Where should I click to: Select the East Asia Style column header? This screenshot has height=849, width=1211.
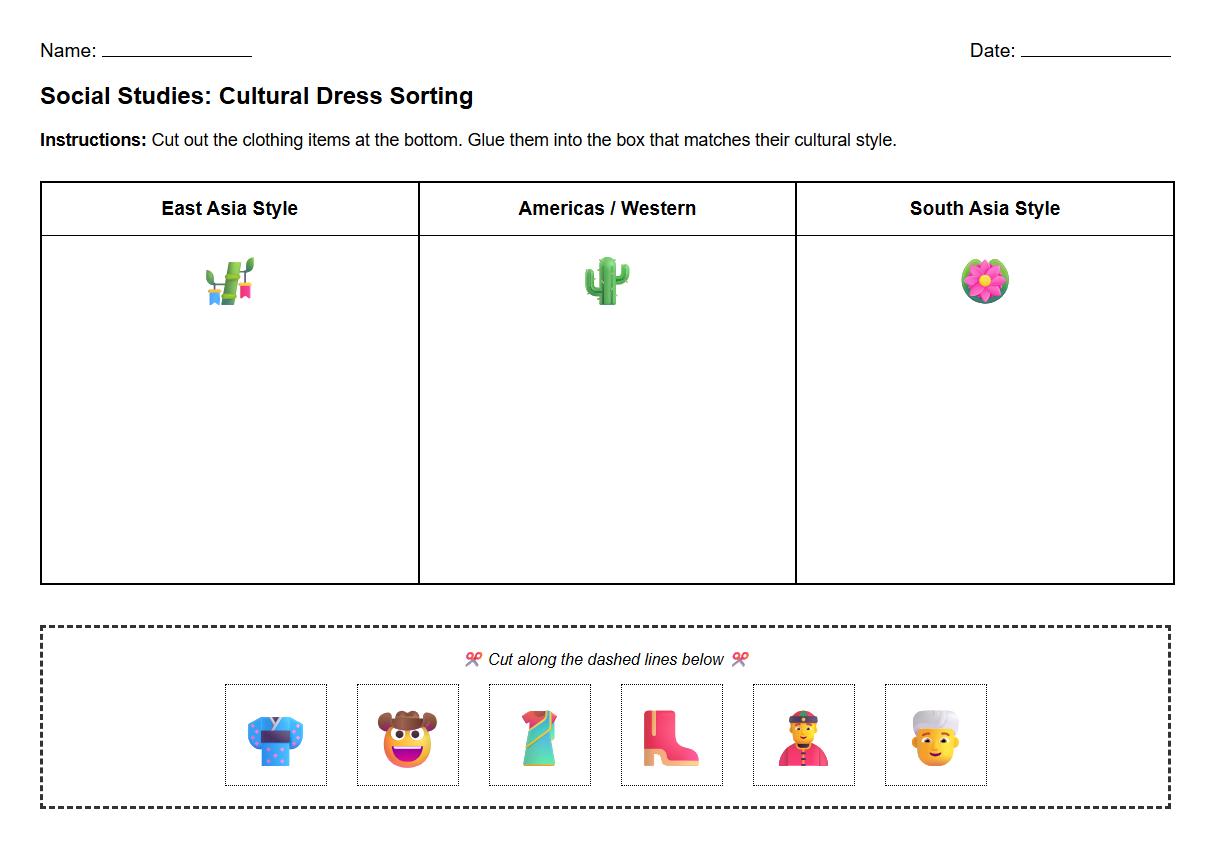tap(229, 208)
